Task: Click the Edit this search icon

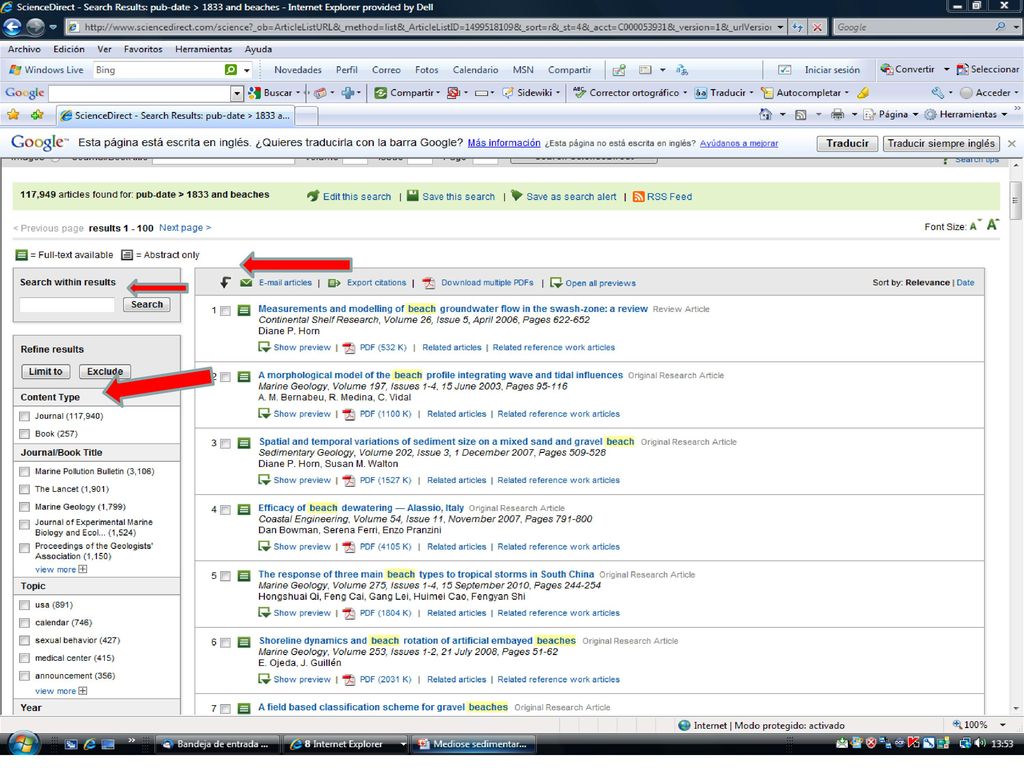Action: click(x=313, y=195)
